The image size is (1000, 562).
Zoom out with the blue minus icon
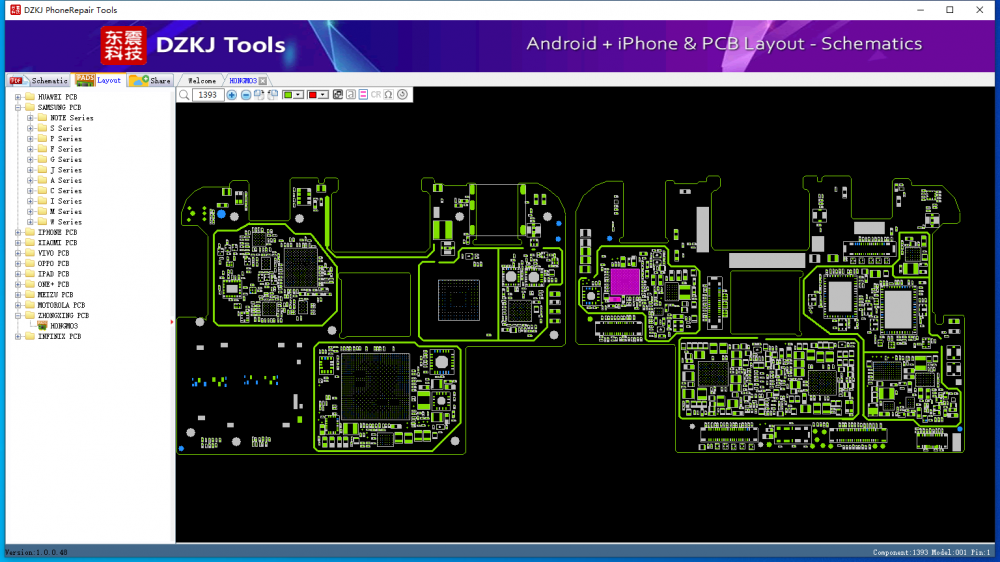(246, 95)
